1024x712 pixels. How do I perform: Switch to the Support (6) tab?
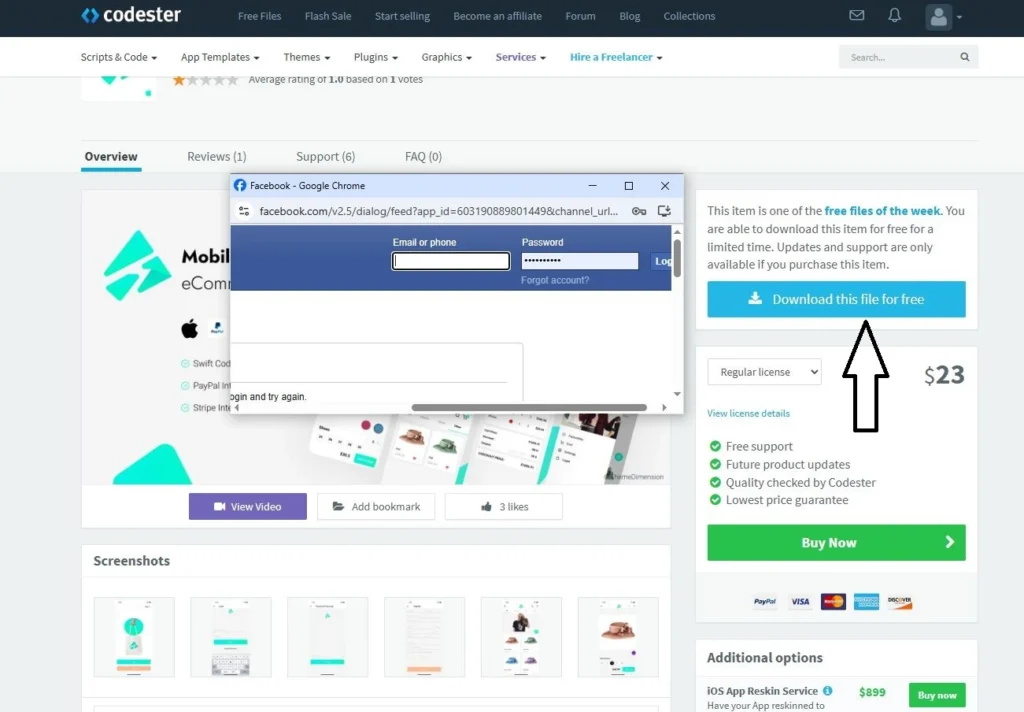(x=325, y=157)
